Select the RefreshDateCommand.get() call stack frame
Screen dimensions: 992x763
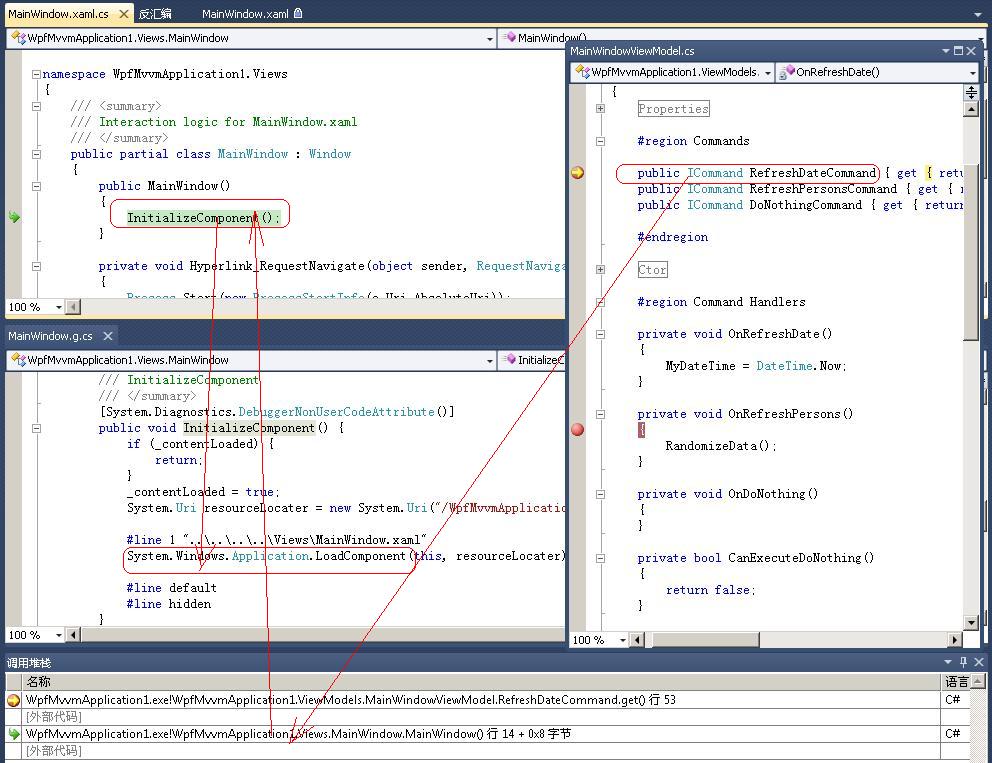350,700
